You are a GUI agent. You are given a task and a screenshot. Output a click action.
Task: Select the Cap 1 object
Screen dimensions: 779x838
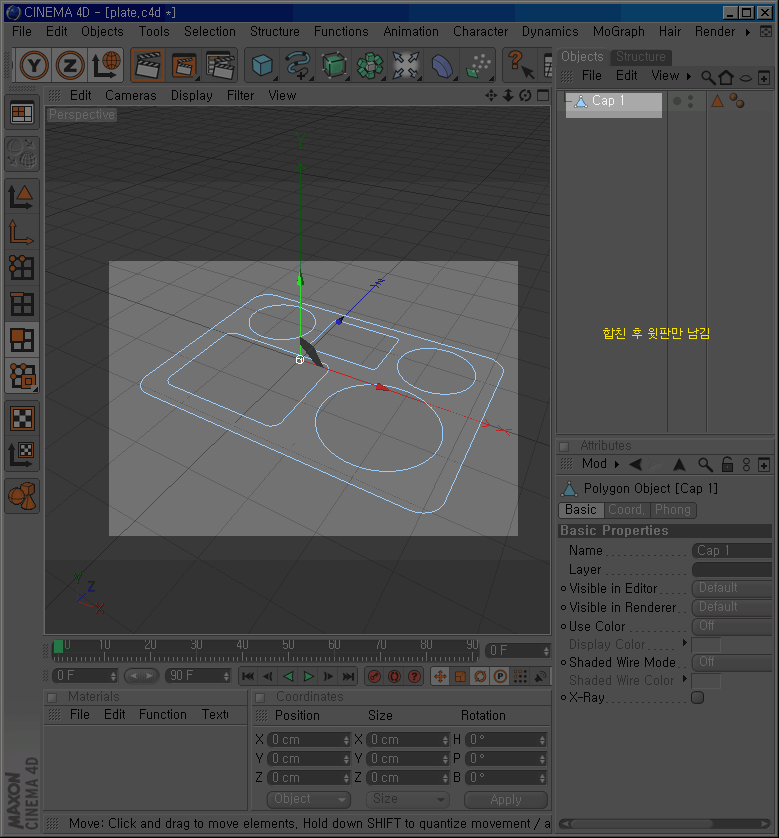(x=607, y=100)
